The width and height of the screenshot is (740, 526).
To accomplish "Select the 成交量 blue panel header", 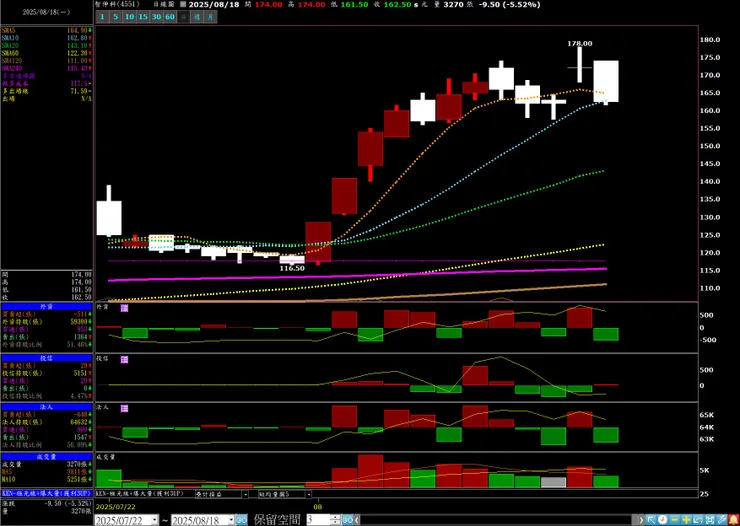I will click(x=46, y=457).
